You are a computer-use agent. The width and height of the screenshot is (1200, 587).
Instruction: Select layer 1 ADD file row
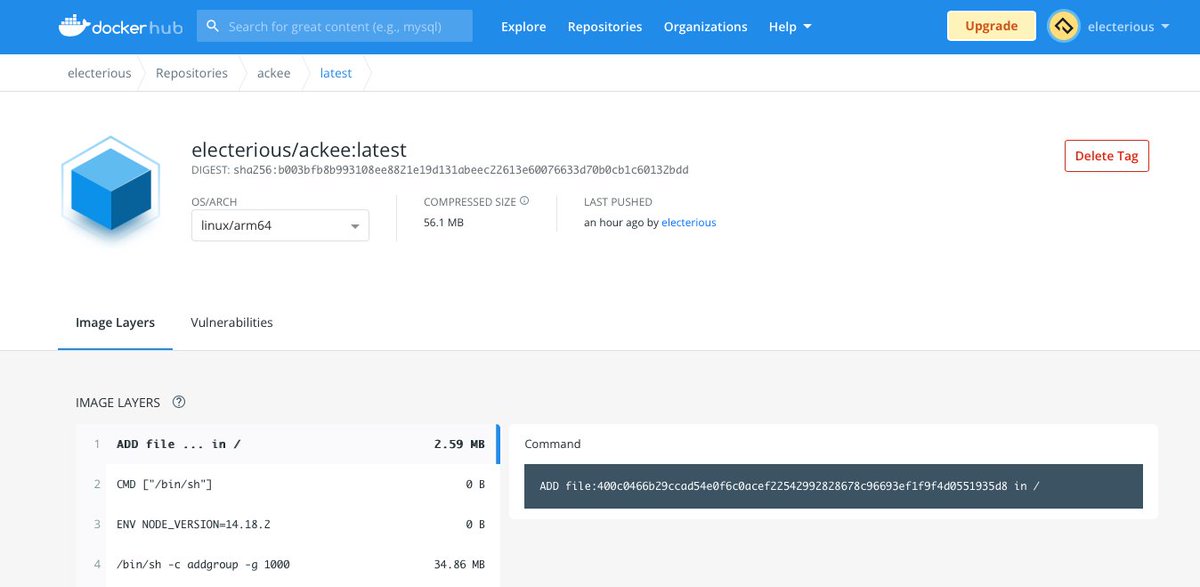coord(288,444)
